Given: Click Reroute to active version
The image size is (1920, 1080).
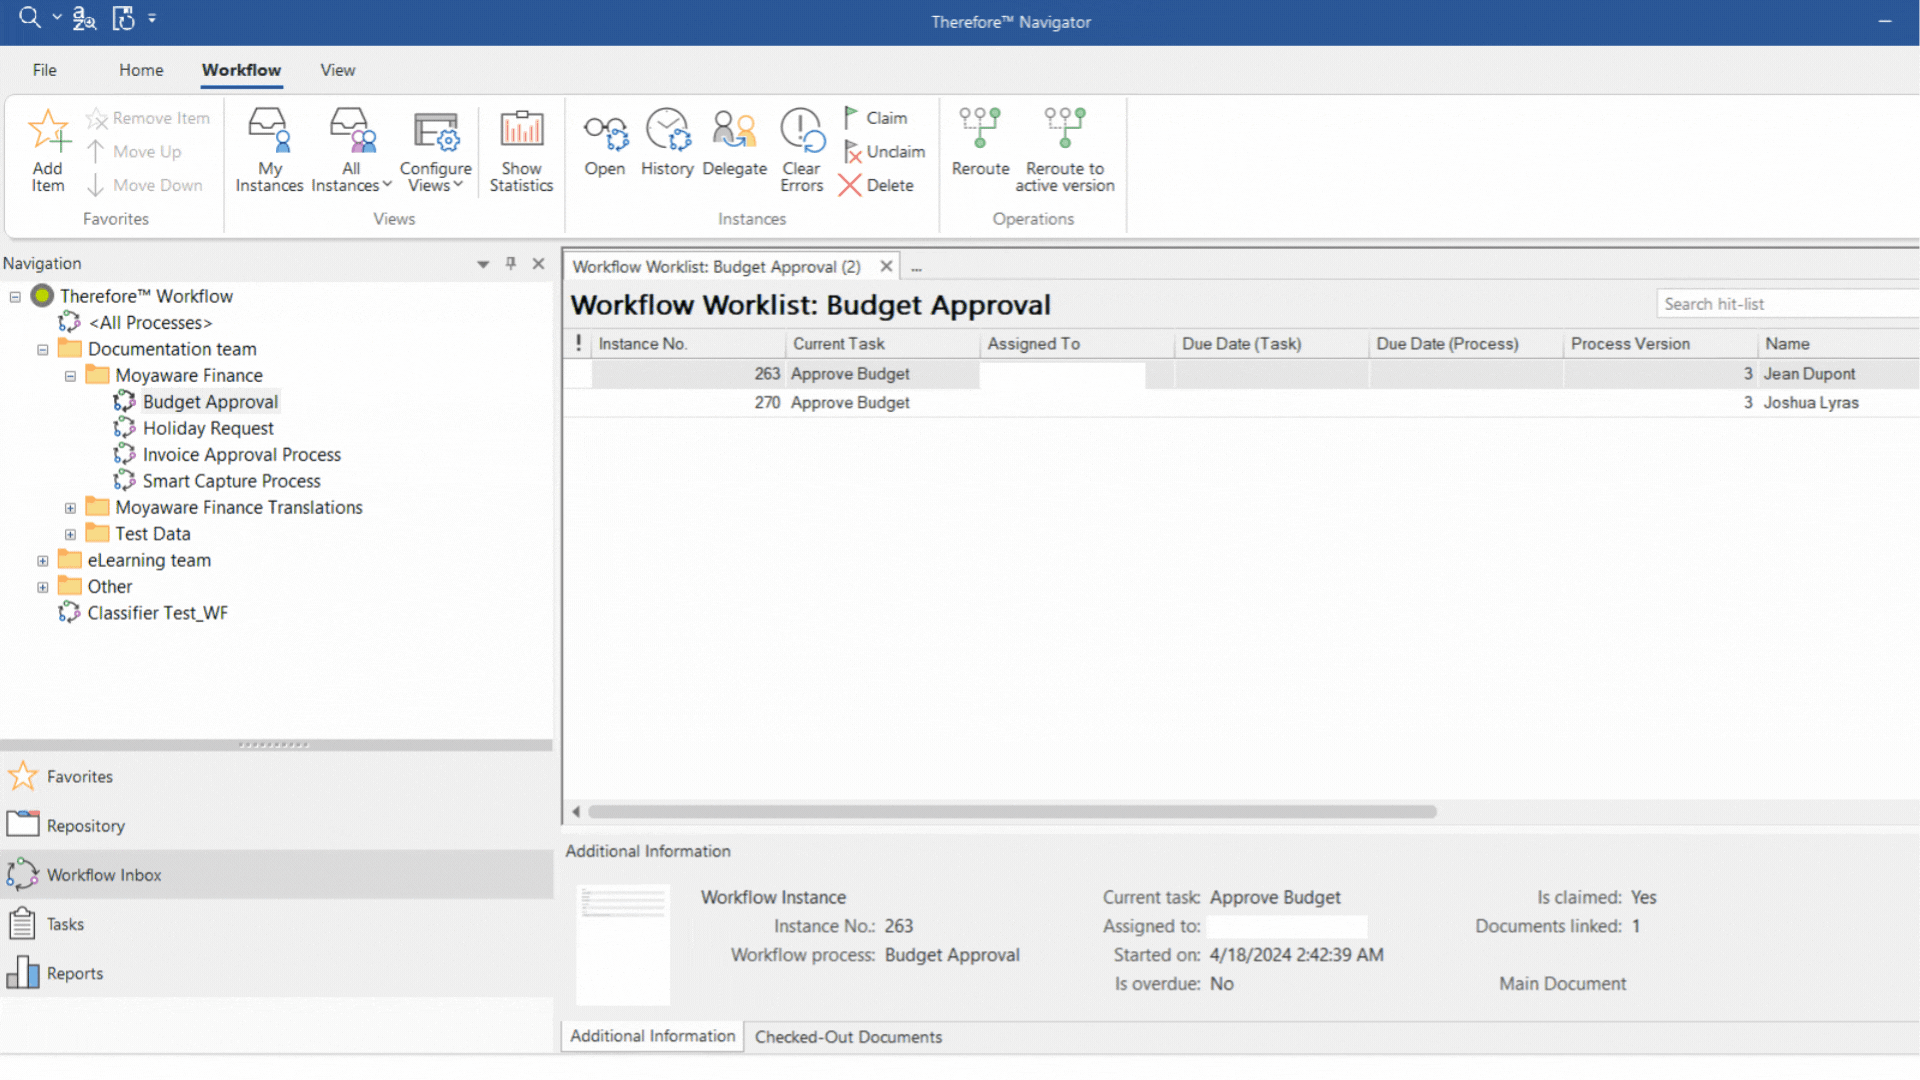Looking at the screenshot, I should 1063,150.
